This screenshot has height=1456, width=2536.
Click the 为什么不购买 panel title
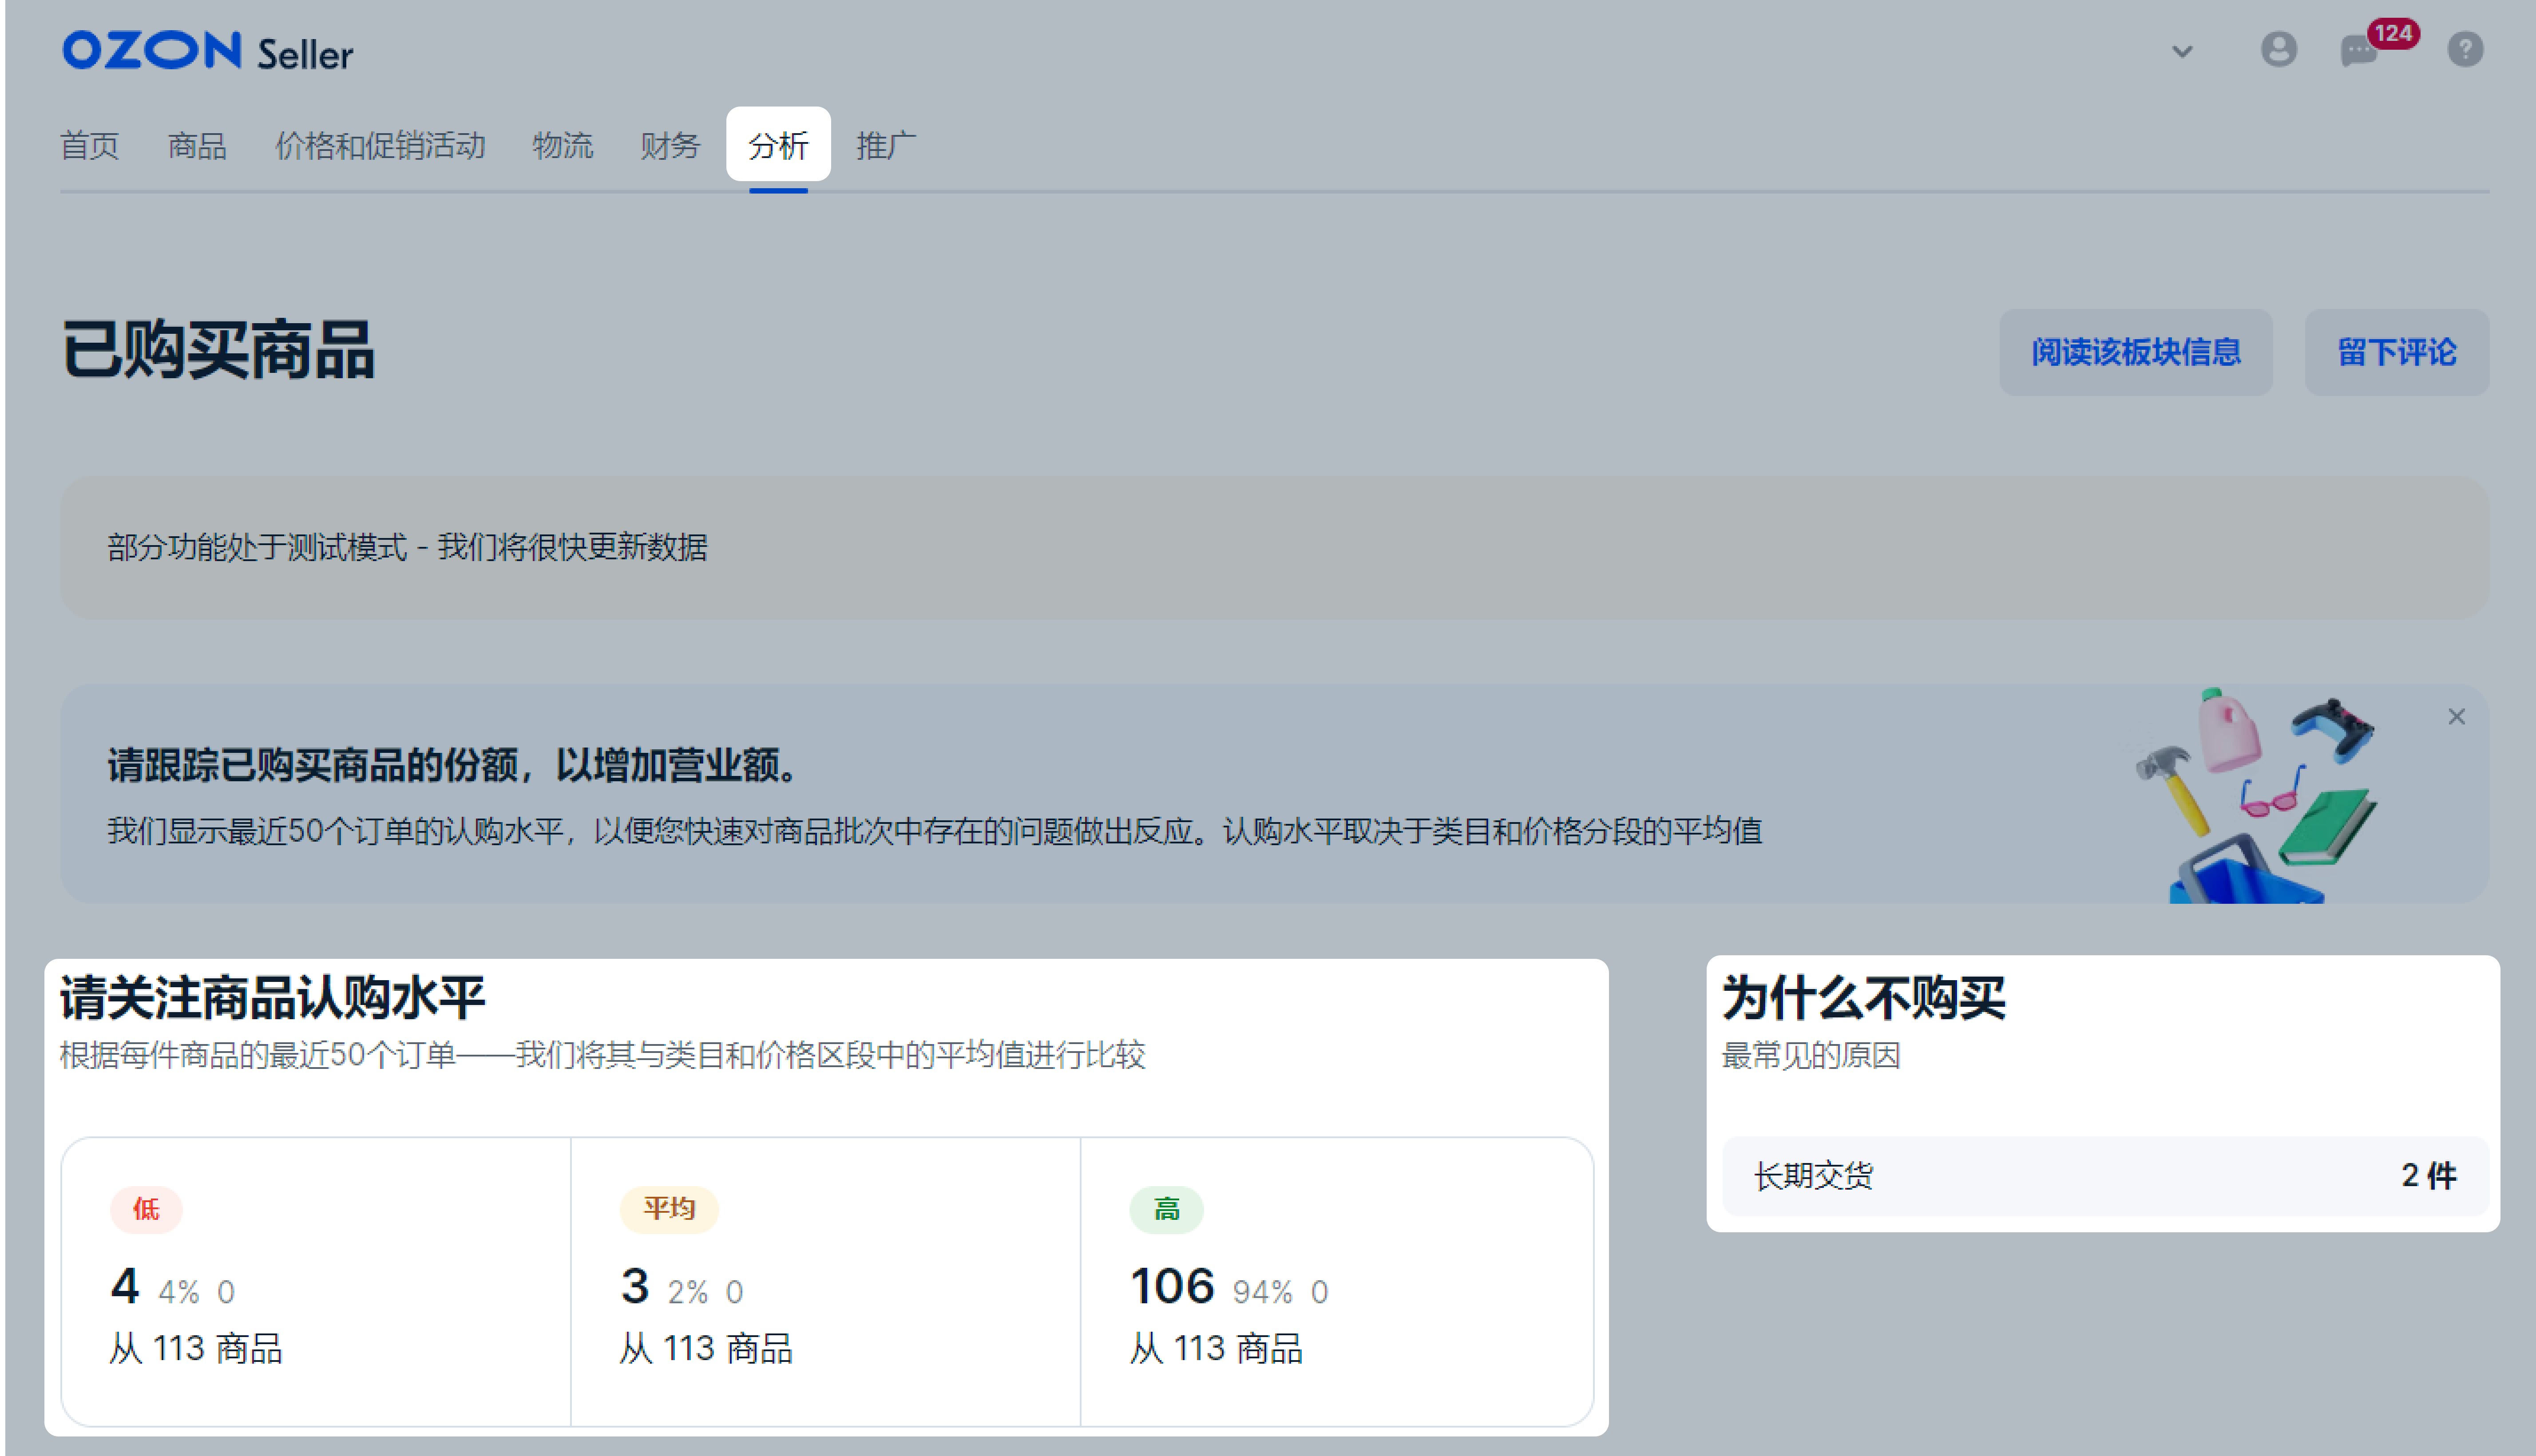coord(1864,998)
